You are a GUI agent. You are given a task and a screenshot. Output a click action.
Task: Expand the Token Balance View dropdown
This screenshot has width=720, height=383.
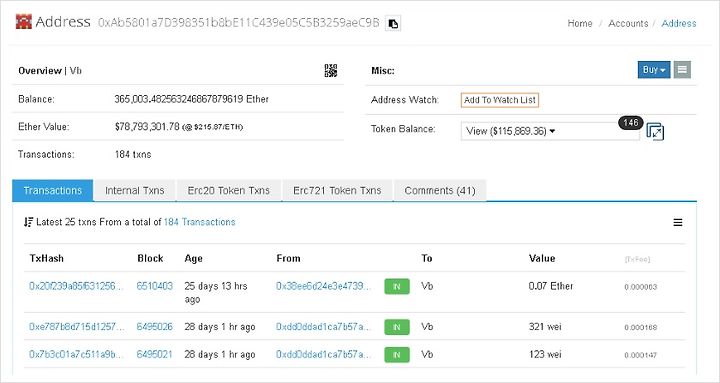[550, 131]
